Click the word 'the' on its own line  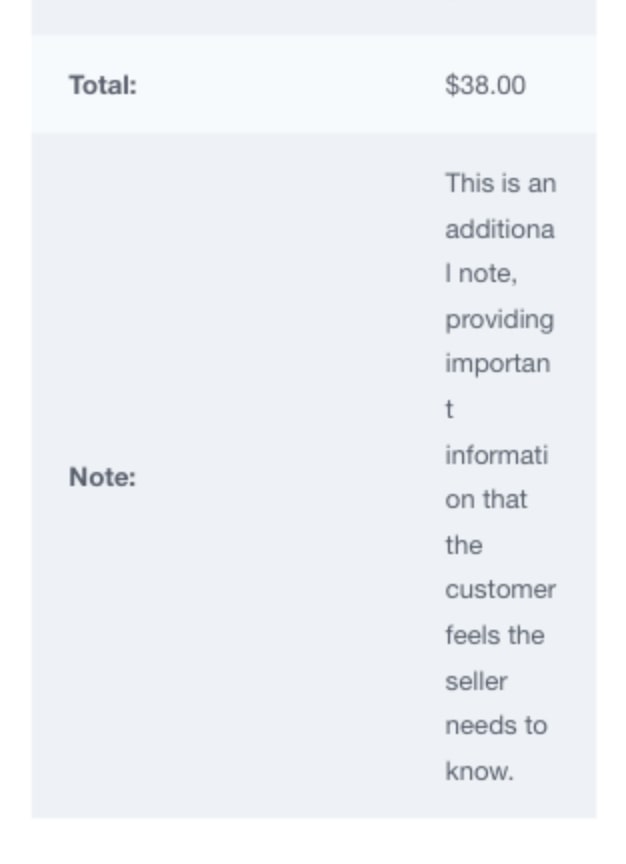463,545
